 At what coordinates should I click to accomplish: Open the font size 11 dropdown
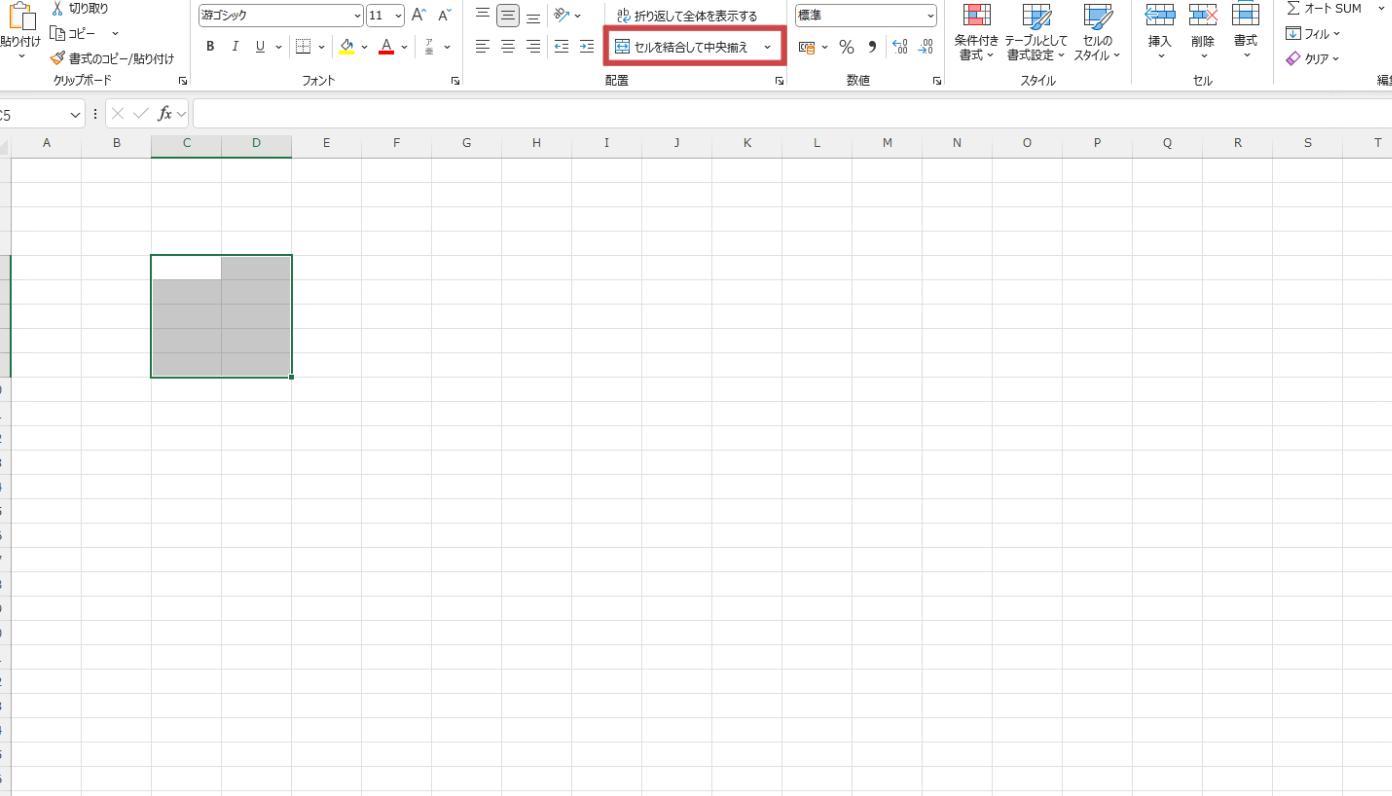click(398, 15)
